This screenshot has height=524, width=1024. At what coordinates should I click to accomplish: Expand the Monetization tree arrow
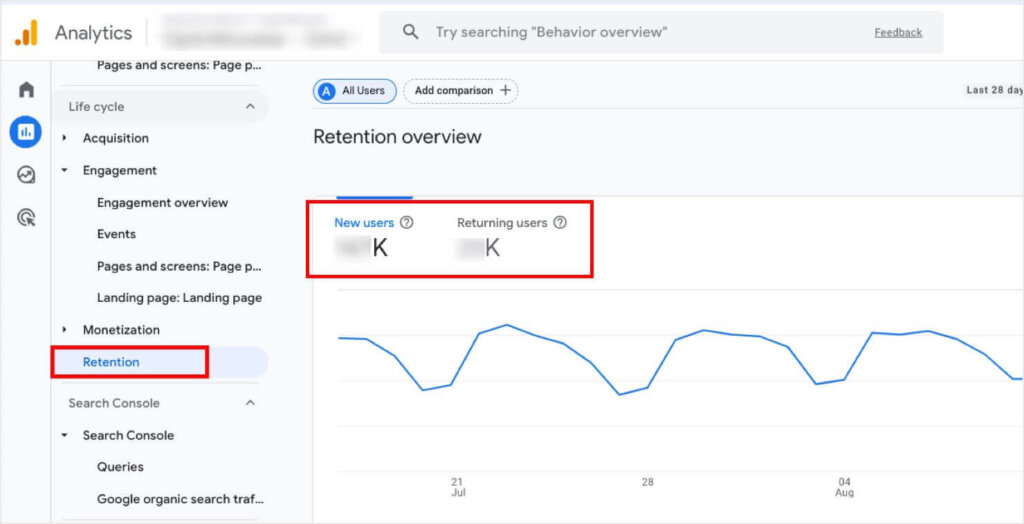64,330
